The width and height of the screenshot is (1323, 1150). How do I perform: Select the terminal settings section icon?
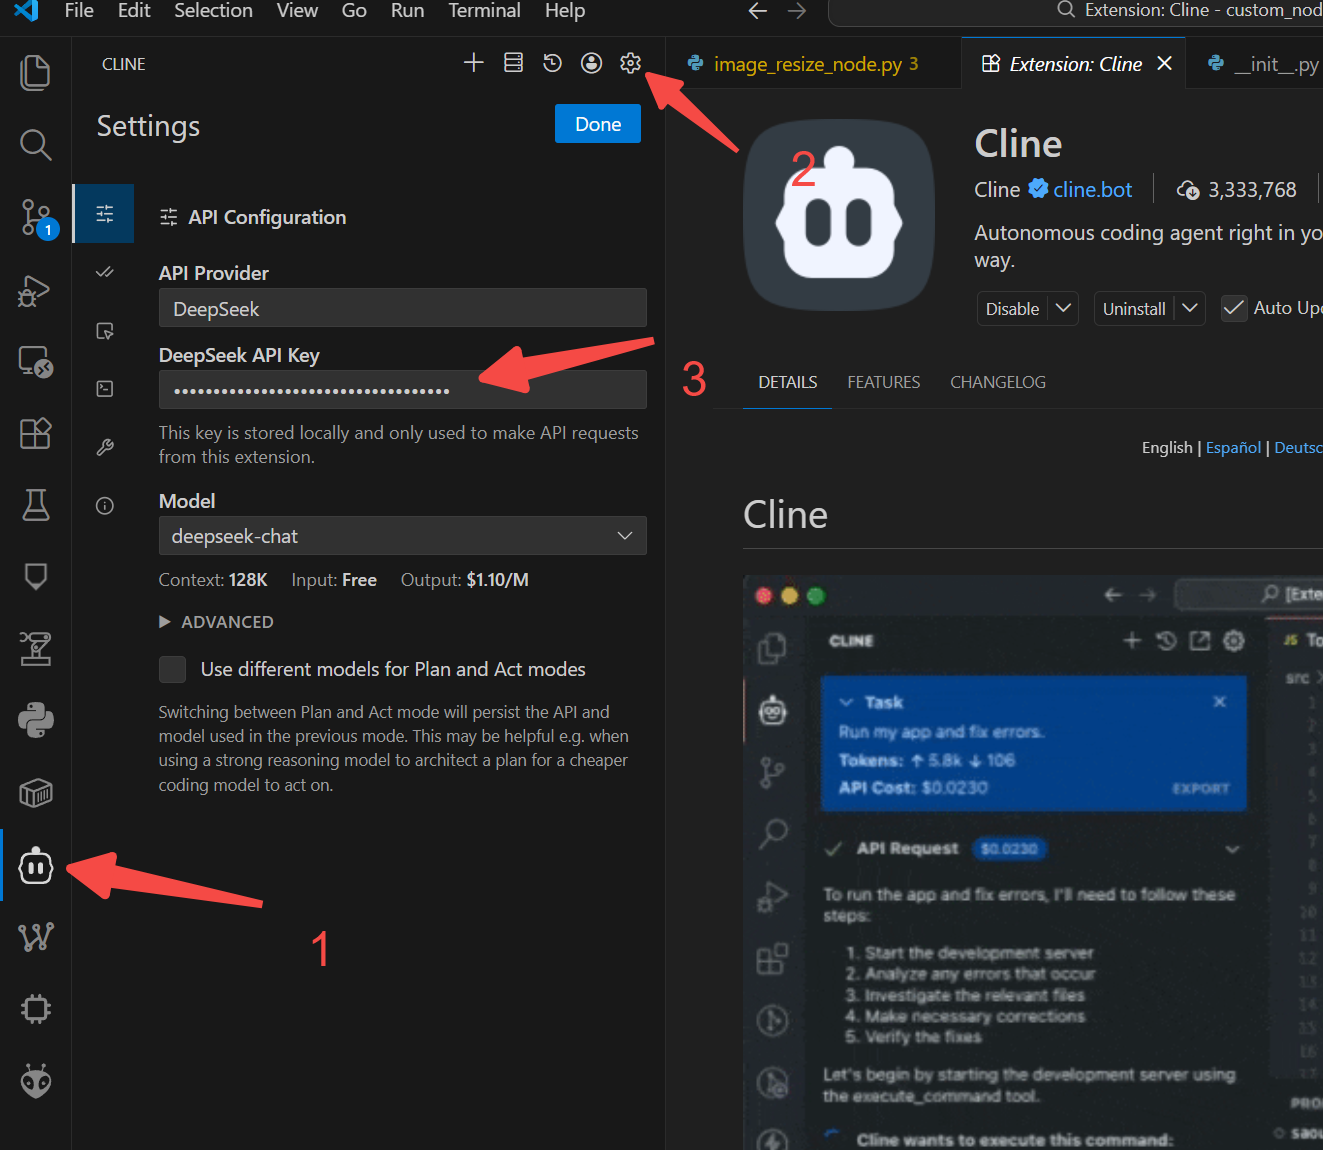click(104, 389)
